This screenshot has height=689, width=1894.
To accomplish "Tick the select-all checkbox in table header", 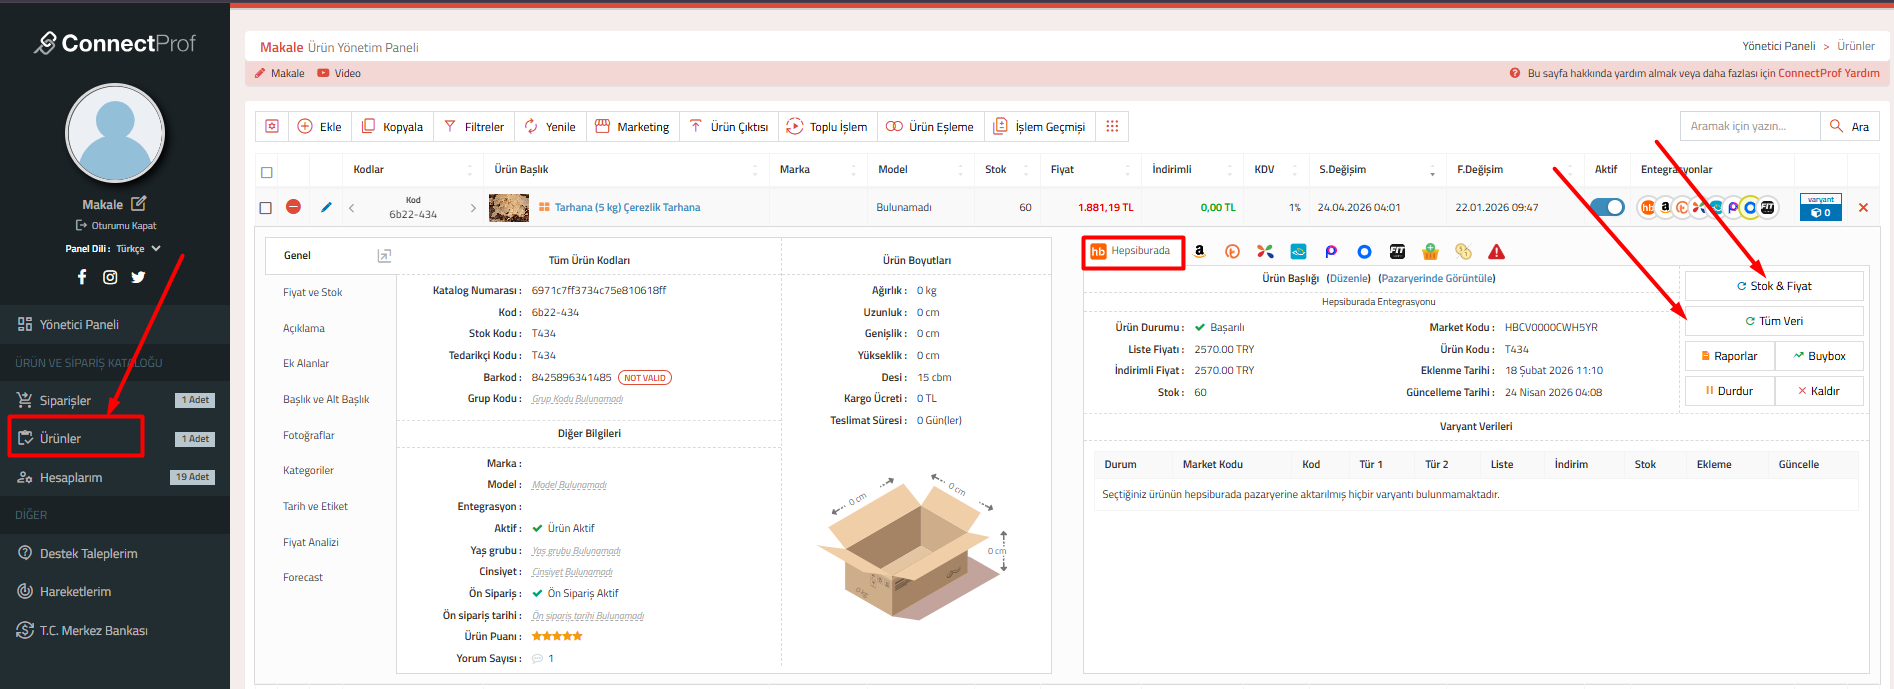I will point(267,172).
